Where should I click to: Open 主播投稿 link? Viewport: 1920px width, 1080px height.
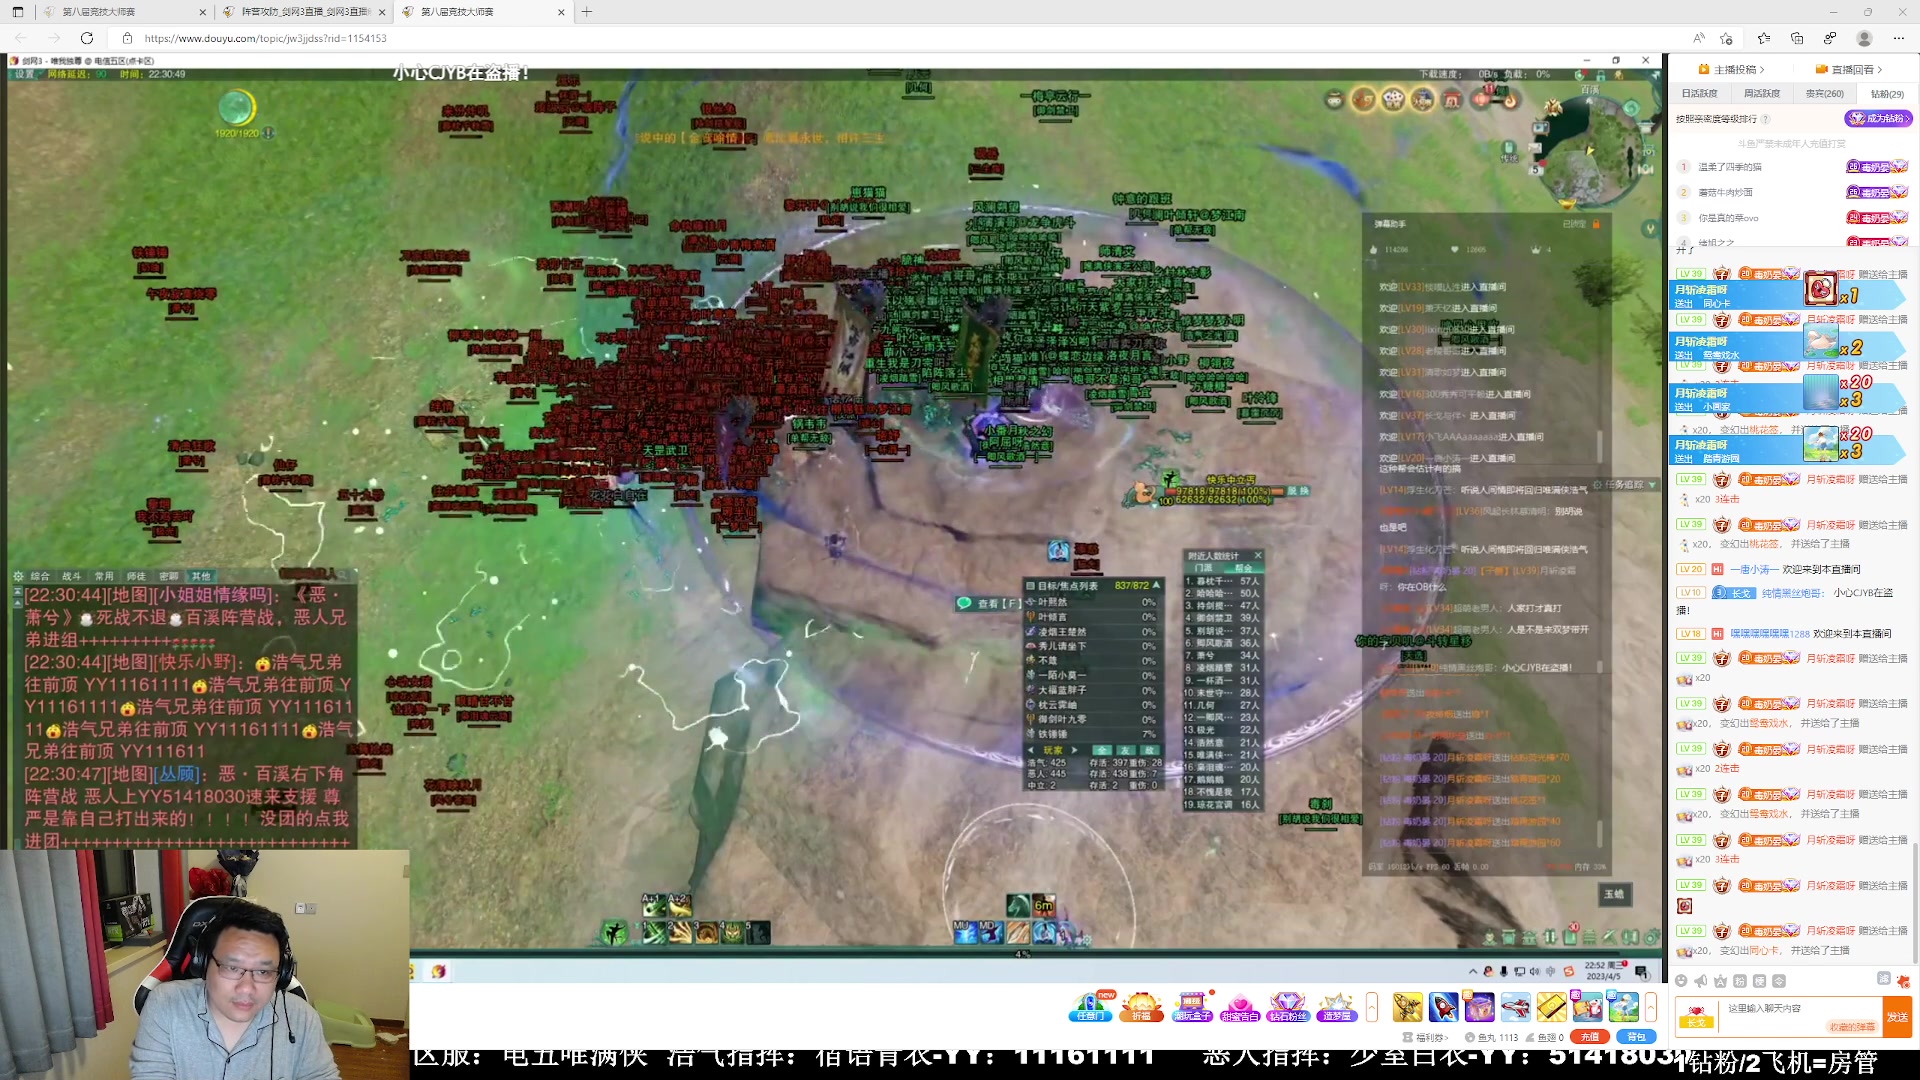click(x=1732, y=69)
